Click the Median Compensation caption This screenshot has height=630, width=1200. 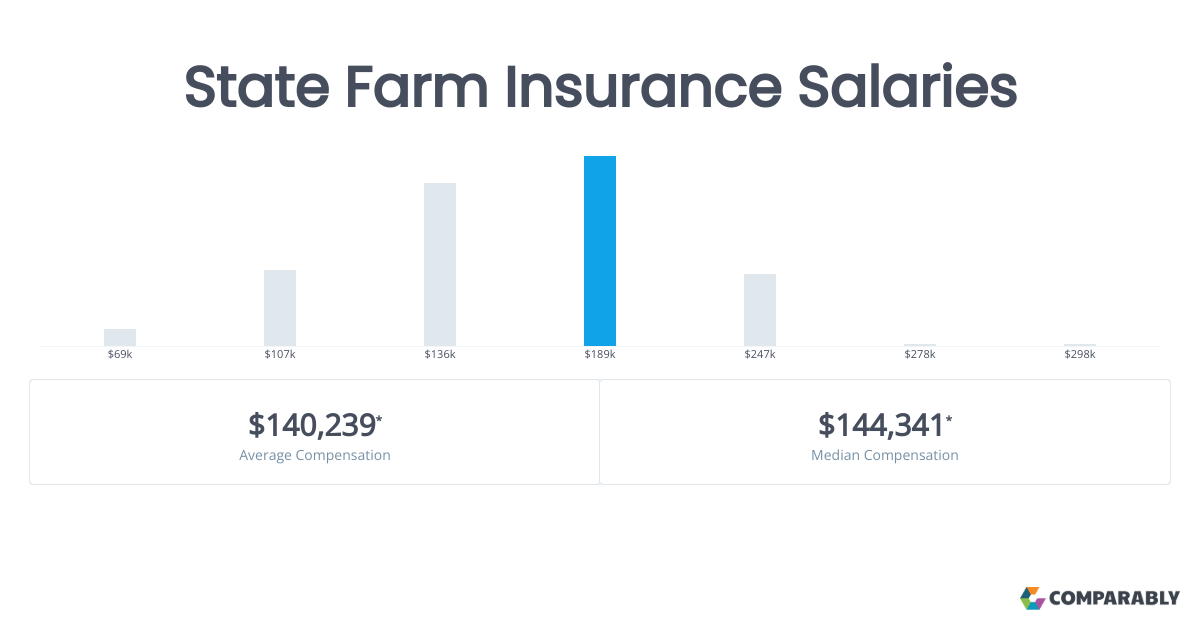point(885,455)
